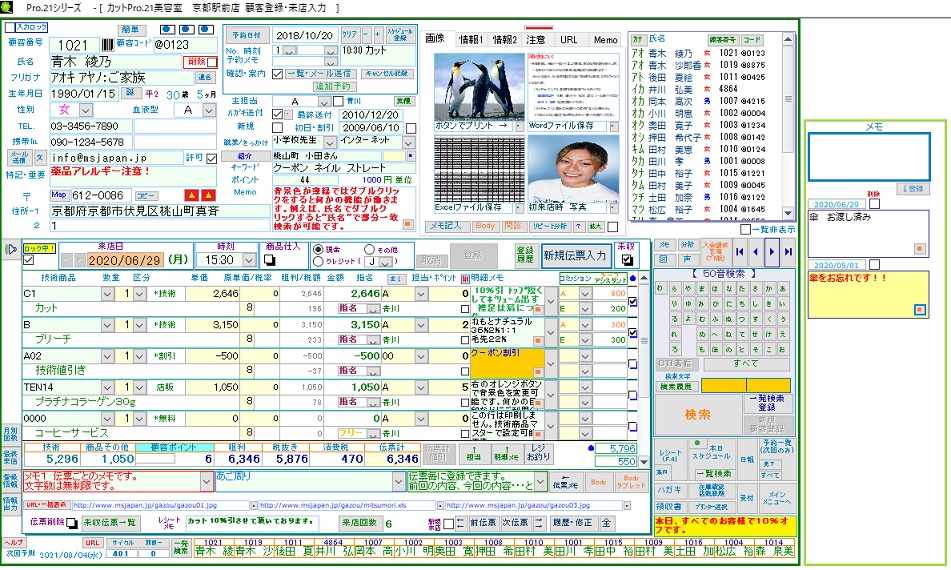Screen dimensions: 951x570
Task: Click the キャンセル記録 button
Action: [x=386, y=73]
